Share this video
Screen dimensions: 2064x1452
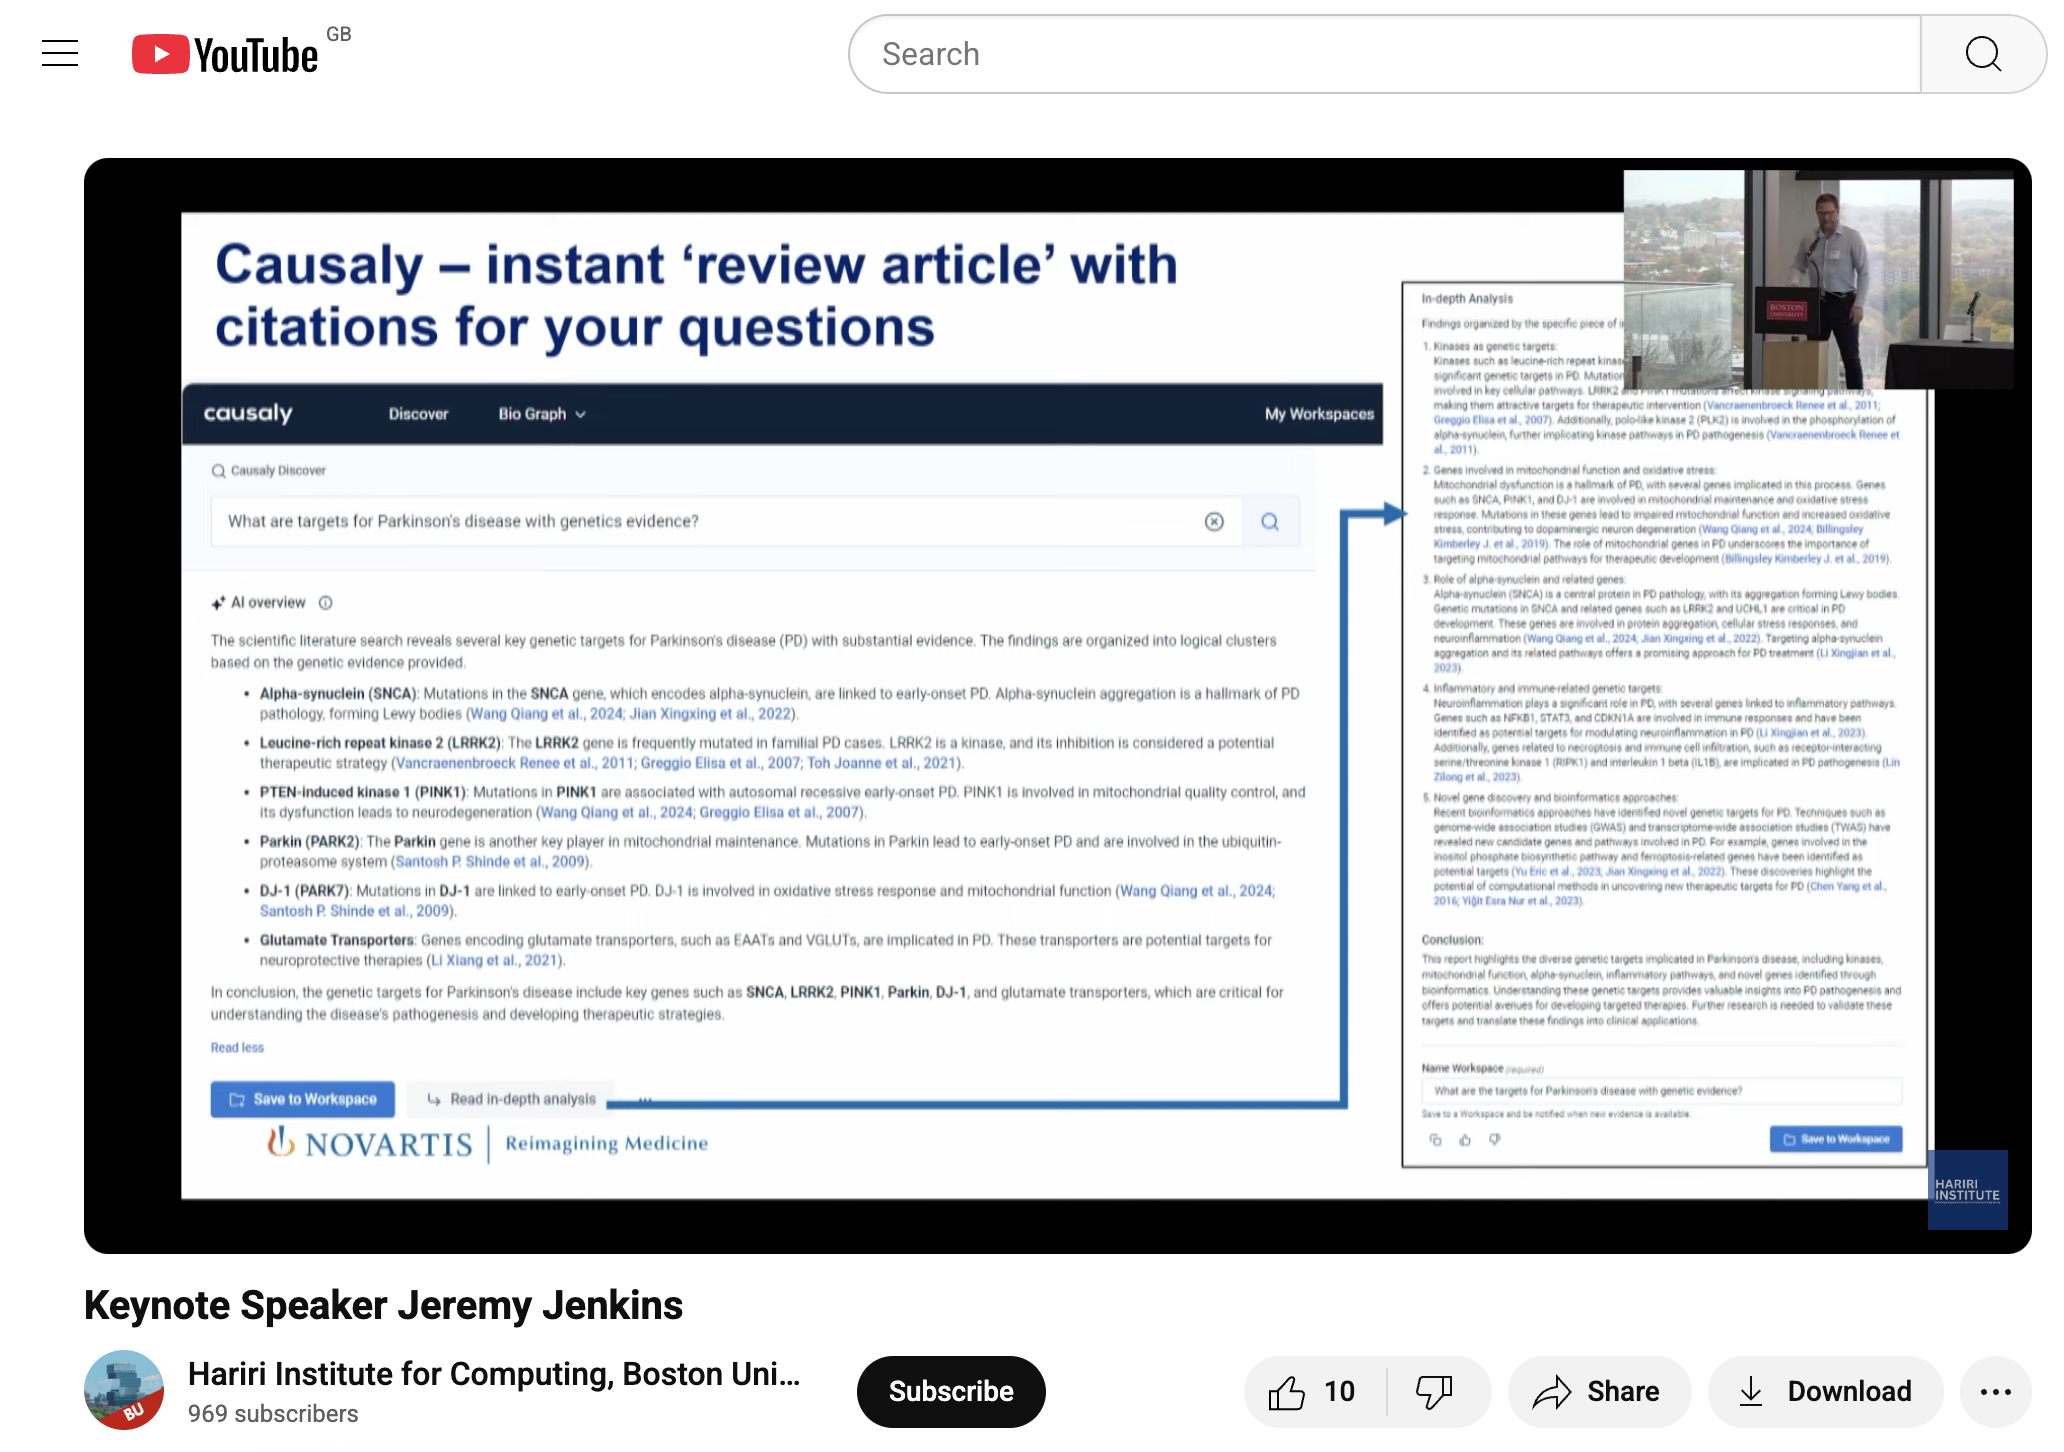[x=1598, y=1391]
